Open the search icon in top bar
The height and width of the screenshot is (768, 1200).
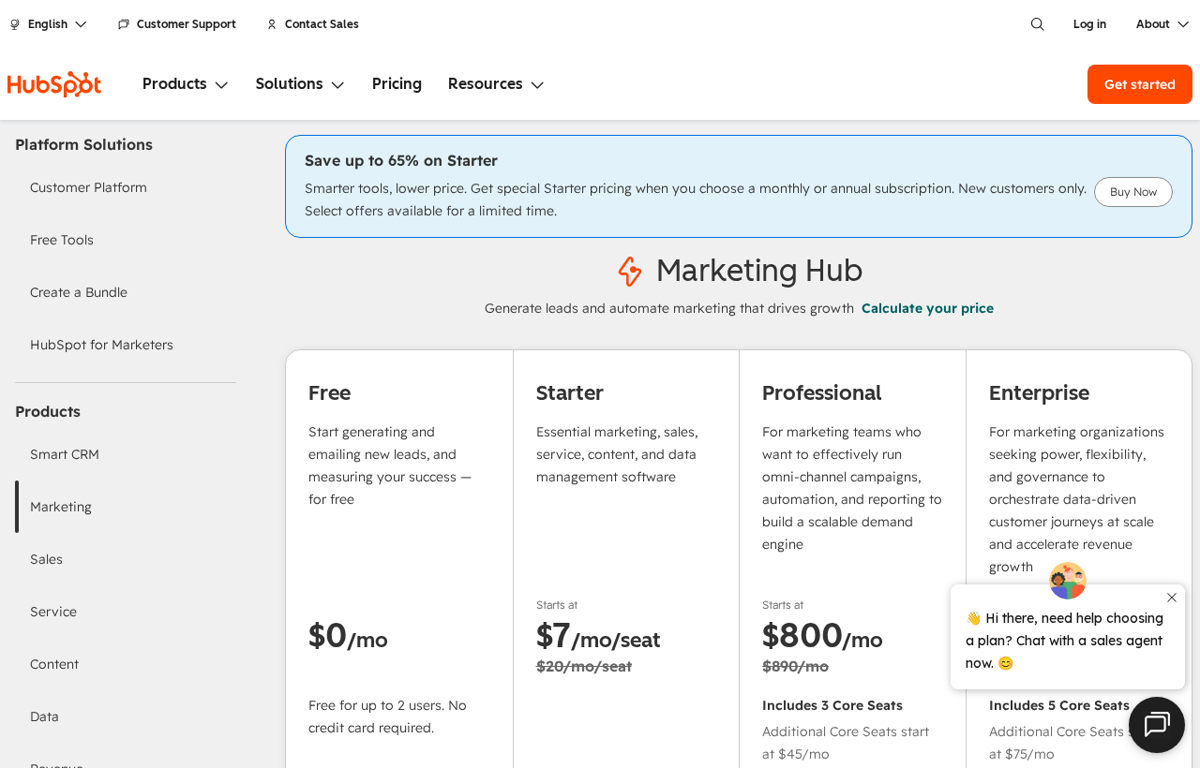tap(1037, 24)
